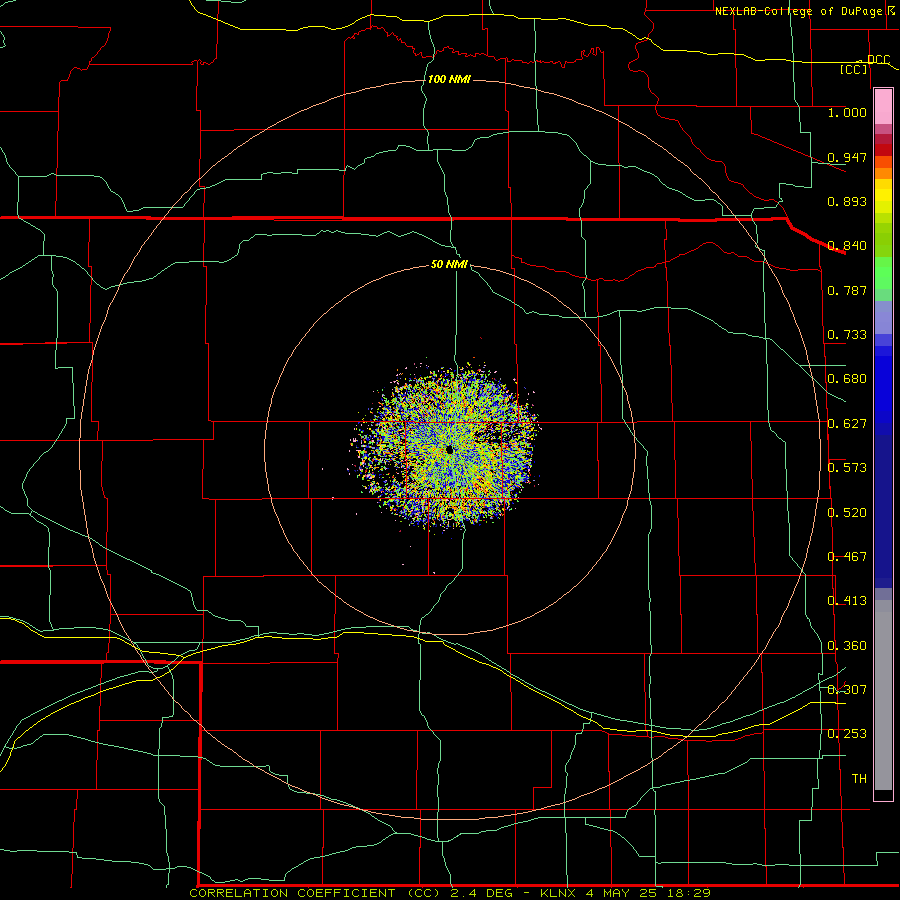Pick the bright green band above 0.787

pyautogui.click(x=883, y=273)
